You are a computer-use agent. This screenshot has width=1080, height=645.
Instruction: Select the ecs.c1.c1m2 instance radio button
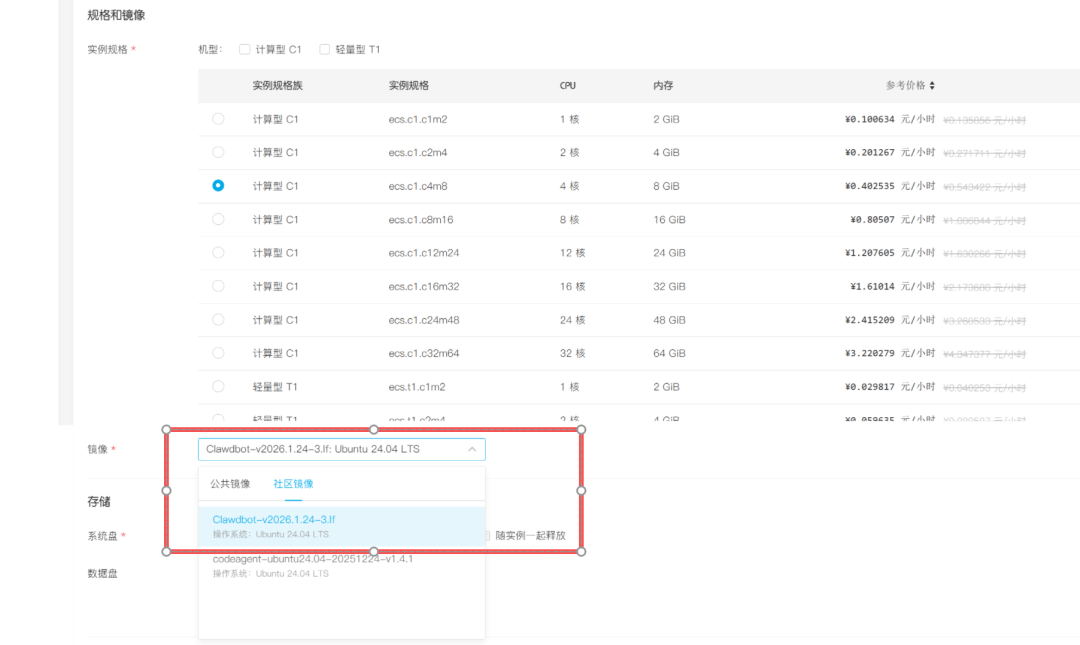(218, 119)
